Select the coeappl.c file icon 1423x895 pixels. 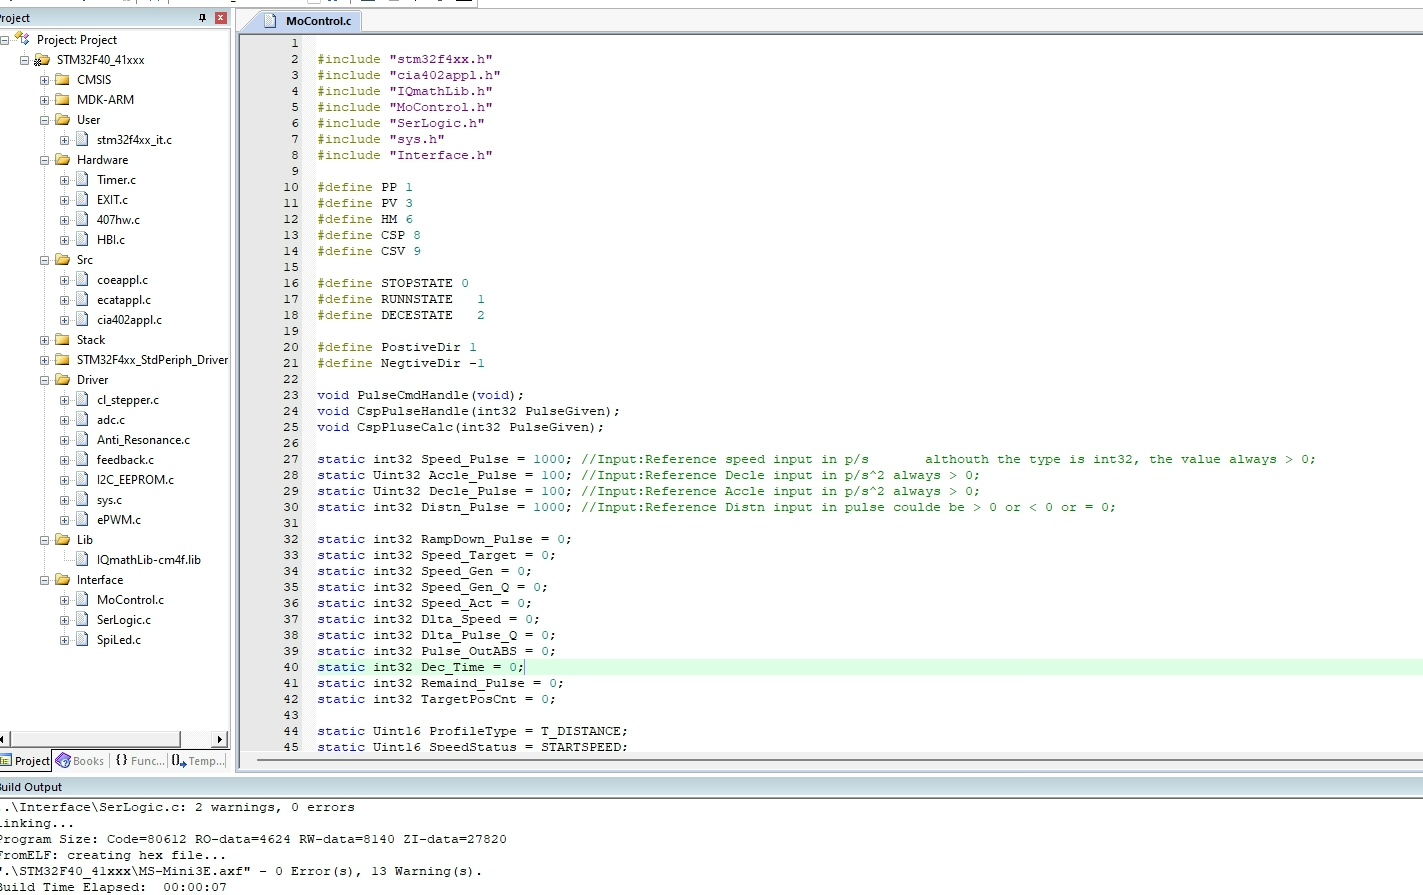(x=83, y=280)
